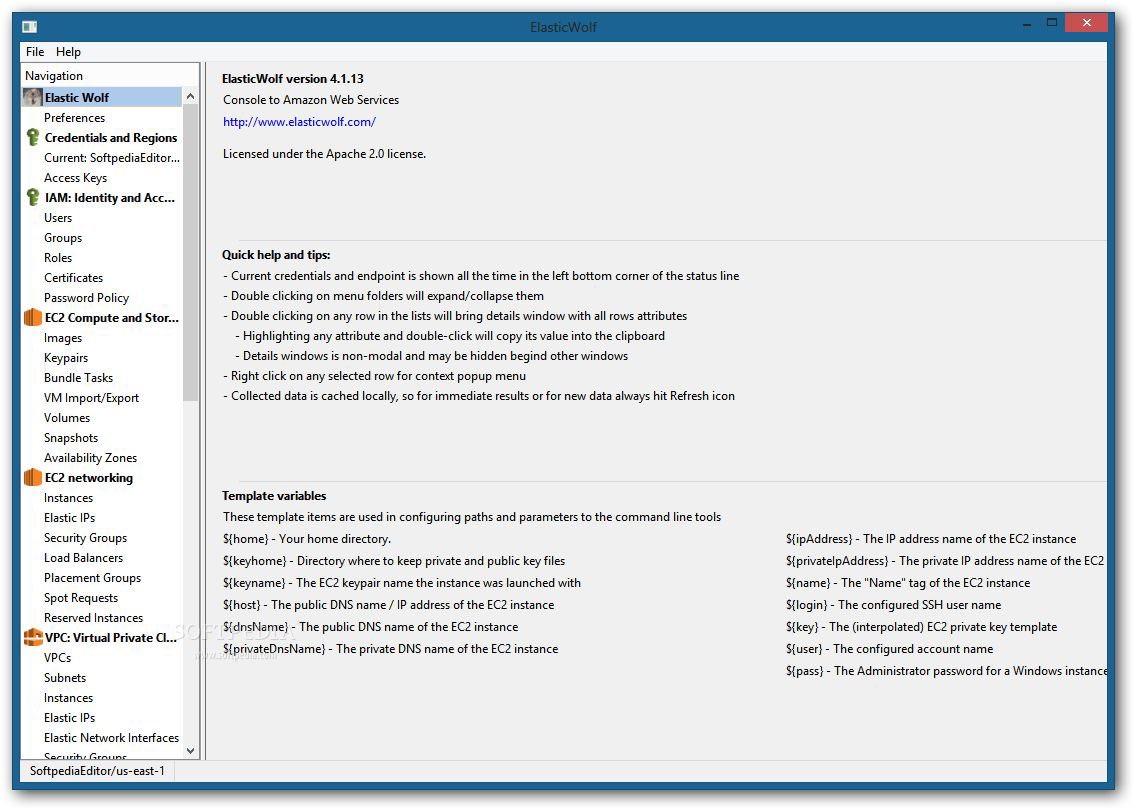Open Instances under EC2 networking

tap(68, 498)
